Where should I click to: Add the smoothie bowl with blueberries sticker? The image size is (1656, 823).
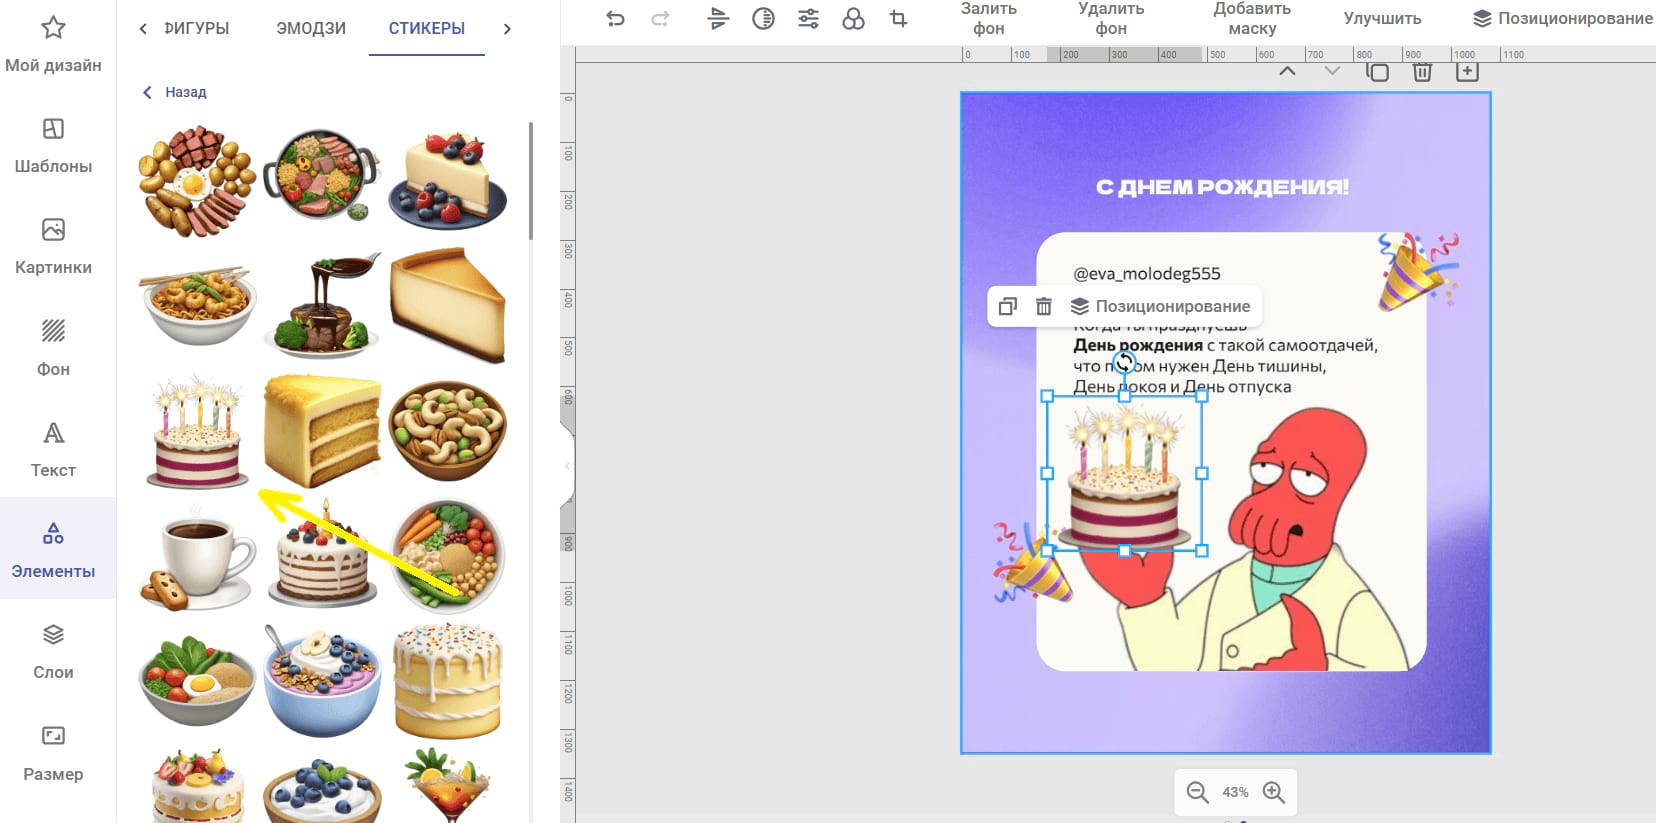point(322,680)
